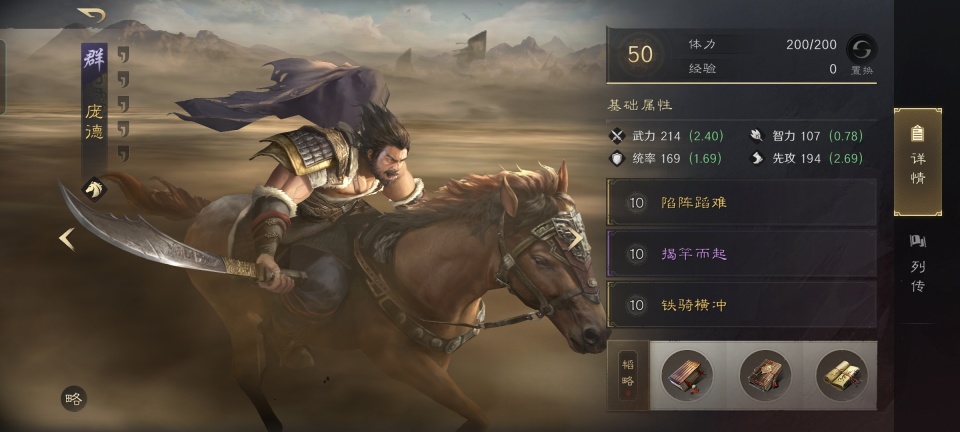This screenshot has width=960, height=432.
Task: Select the first 韬略 book item
Action: [x=687, y=375]
